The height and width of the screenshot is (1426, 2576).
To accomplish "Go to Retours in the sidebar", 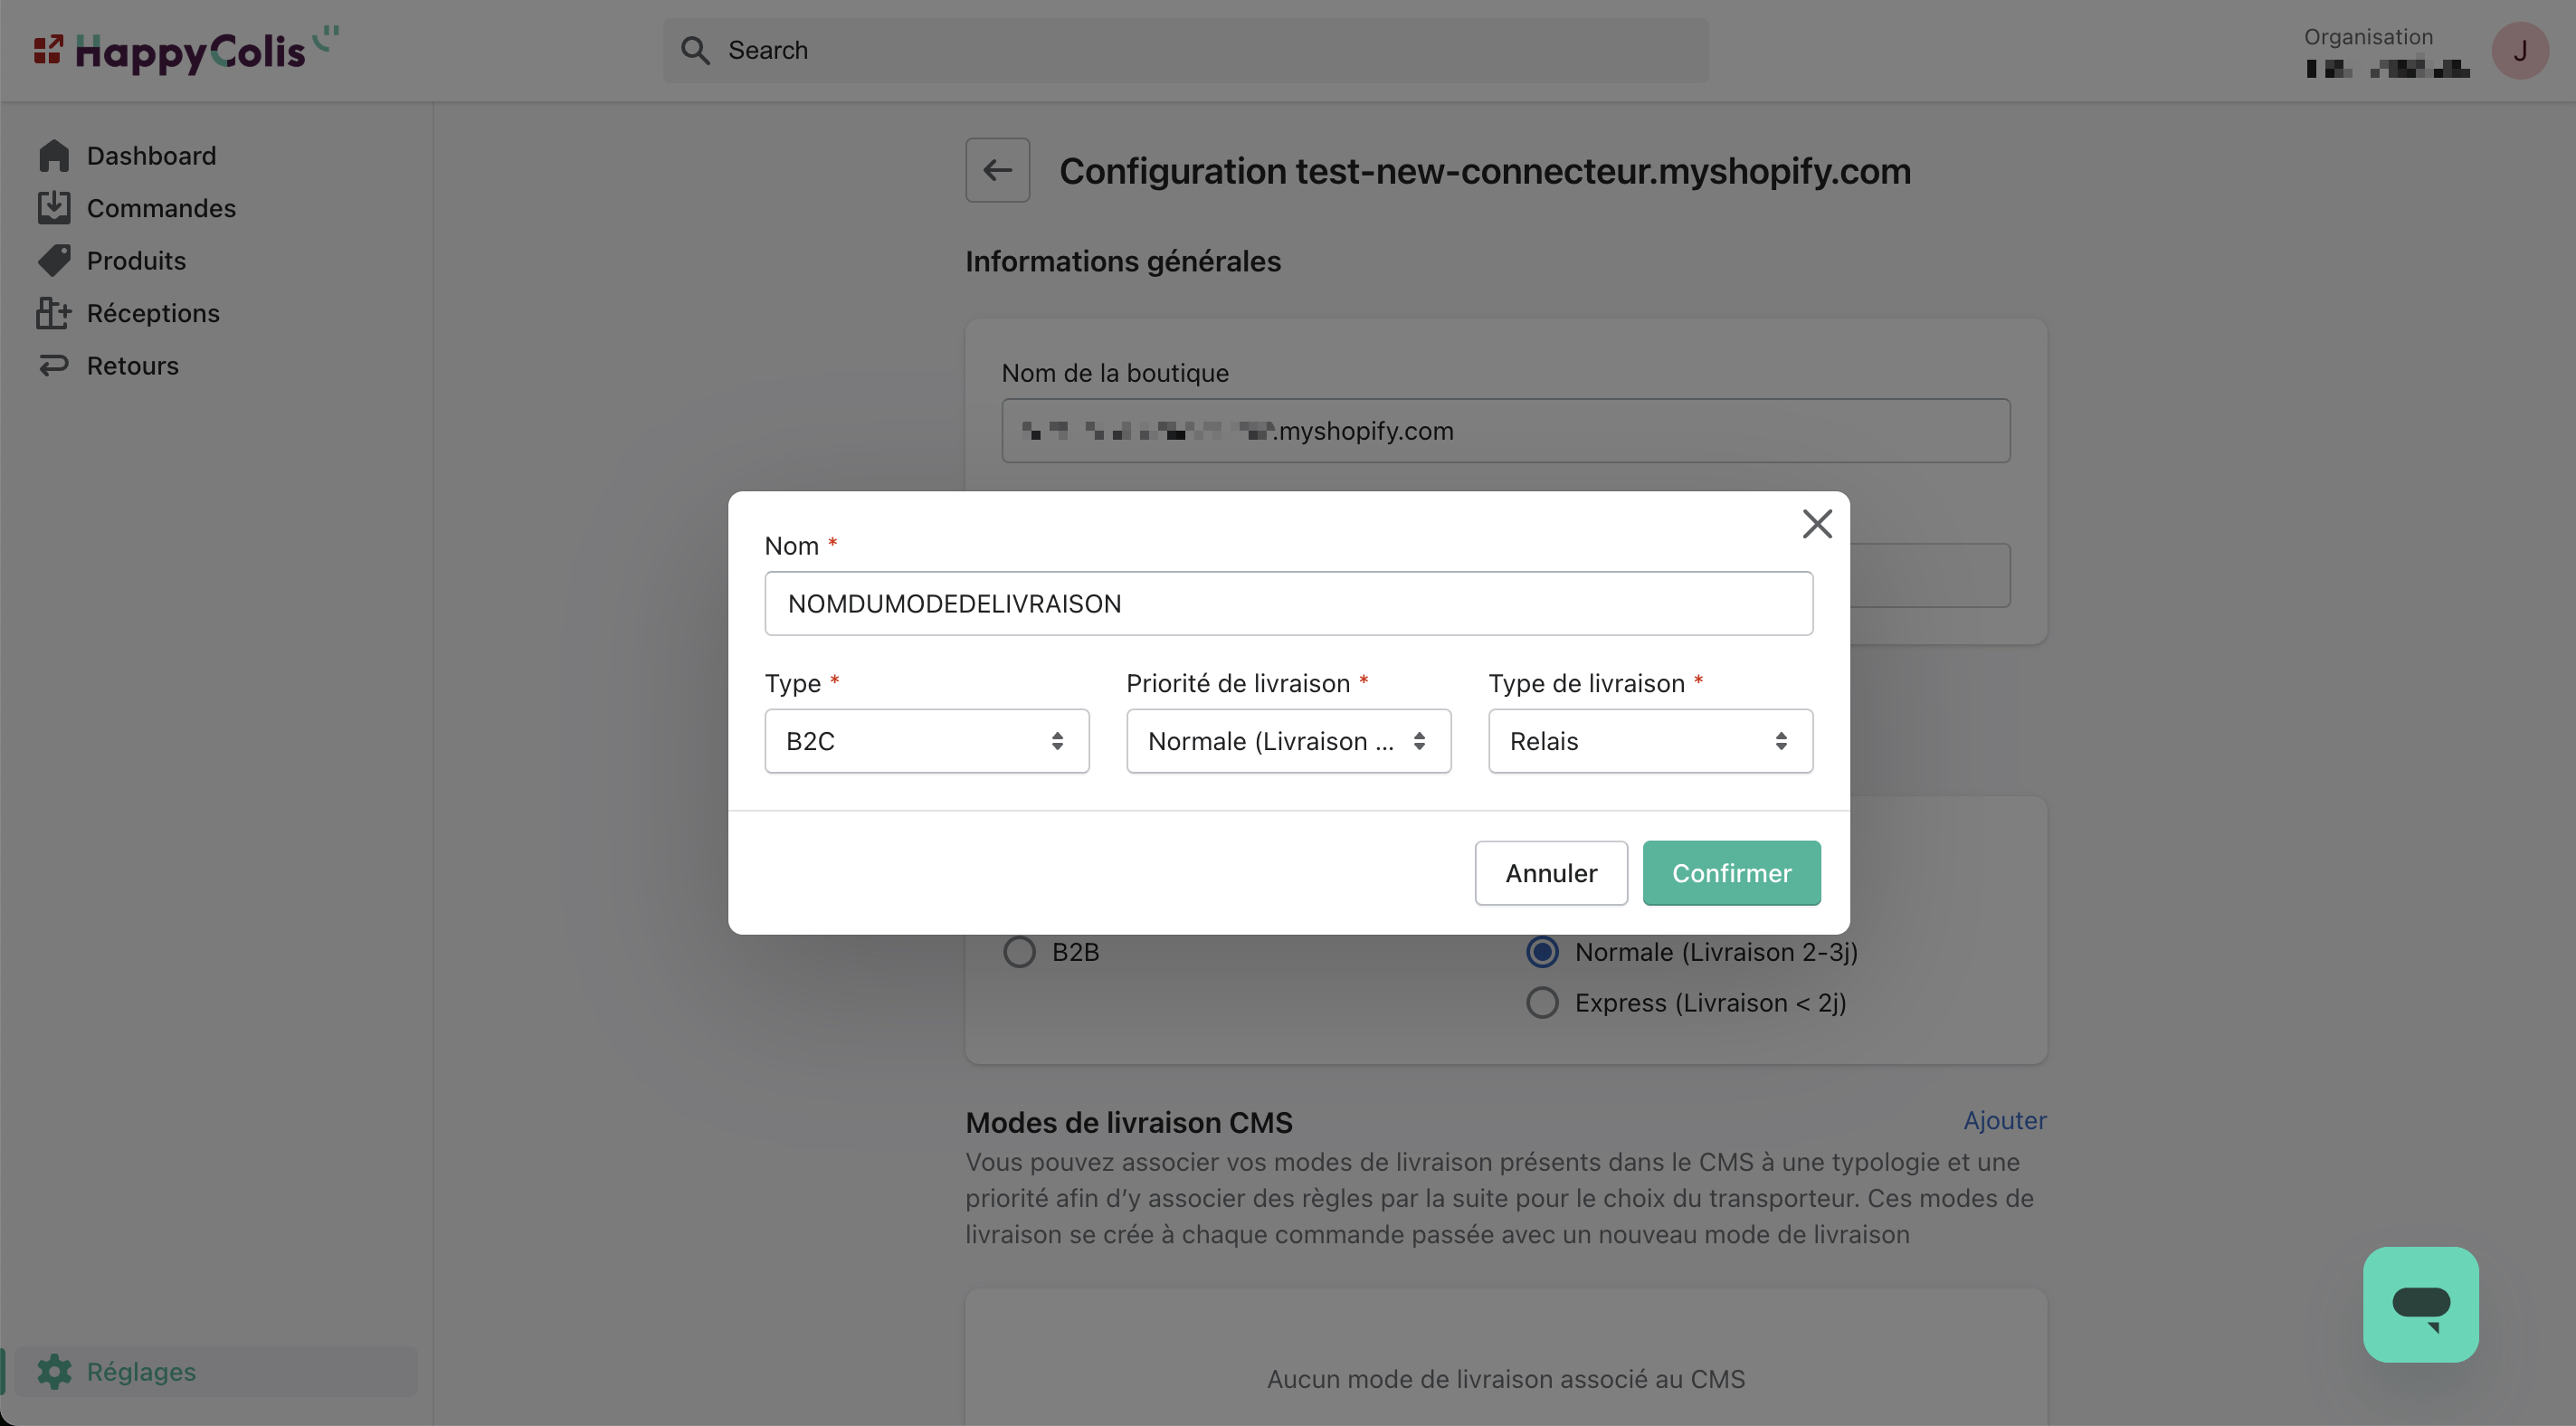I will (x=132, y=366).
